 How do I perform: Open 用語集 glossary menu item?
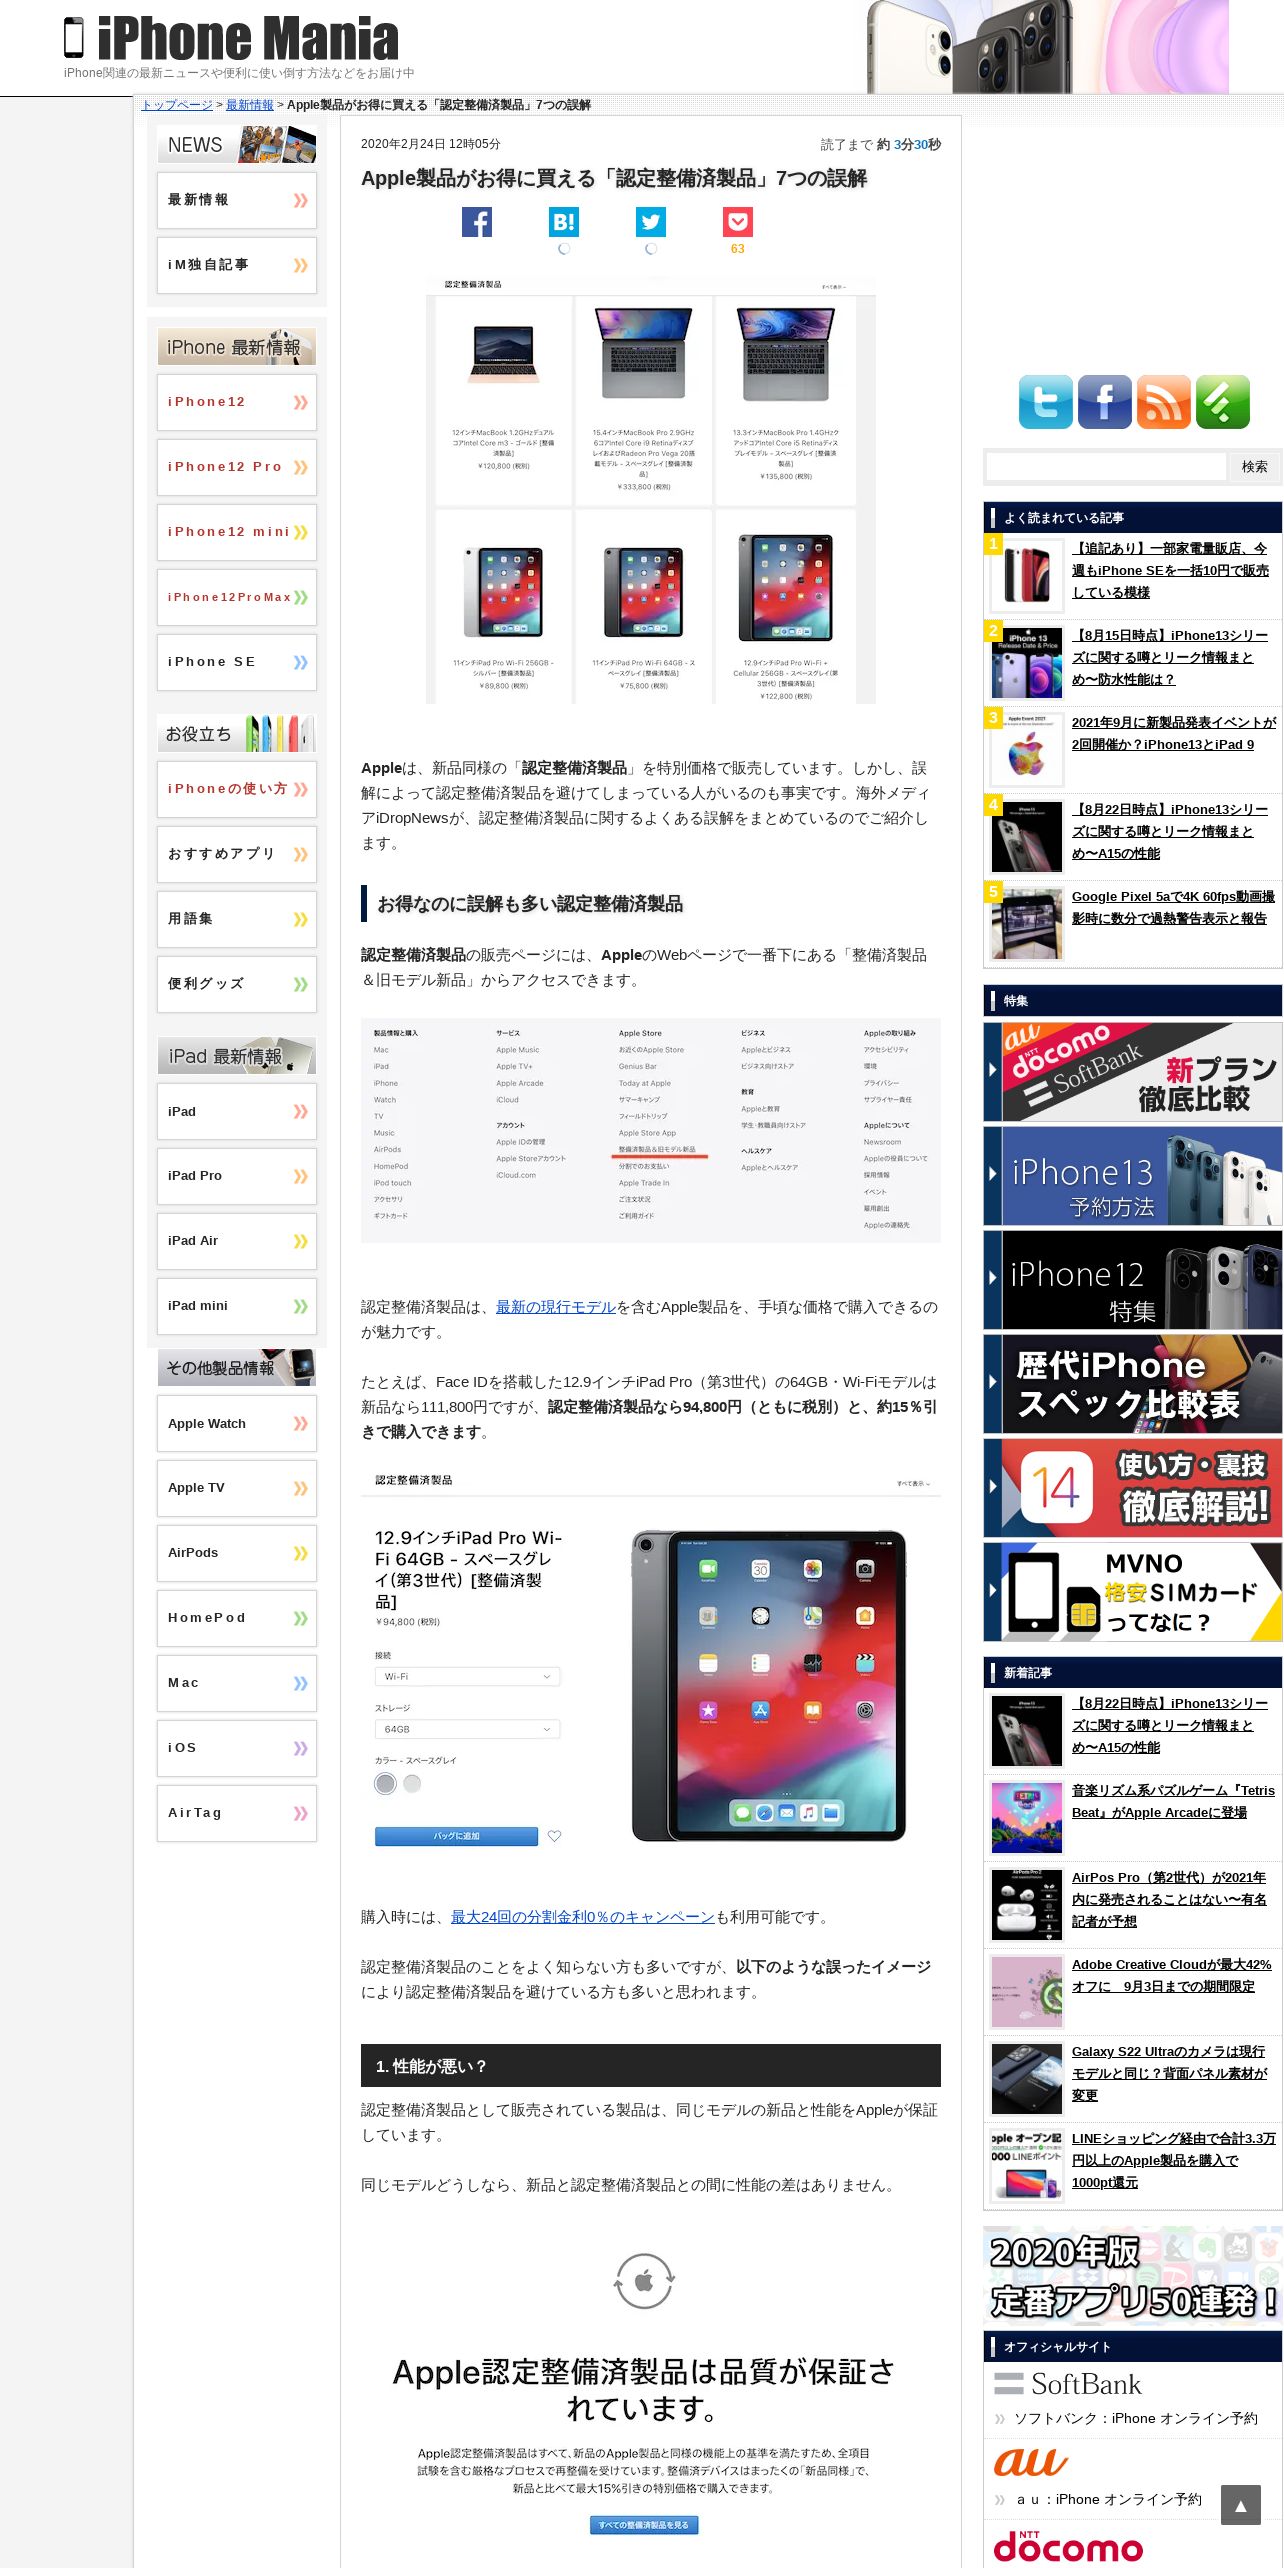tap(237, 919)
